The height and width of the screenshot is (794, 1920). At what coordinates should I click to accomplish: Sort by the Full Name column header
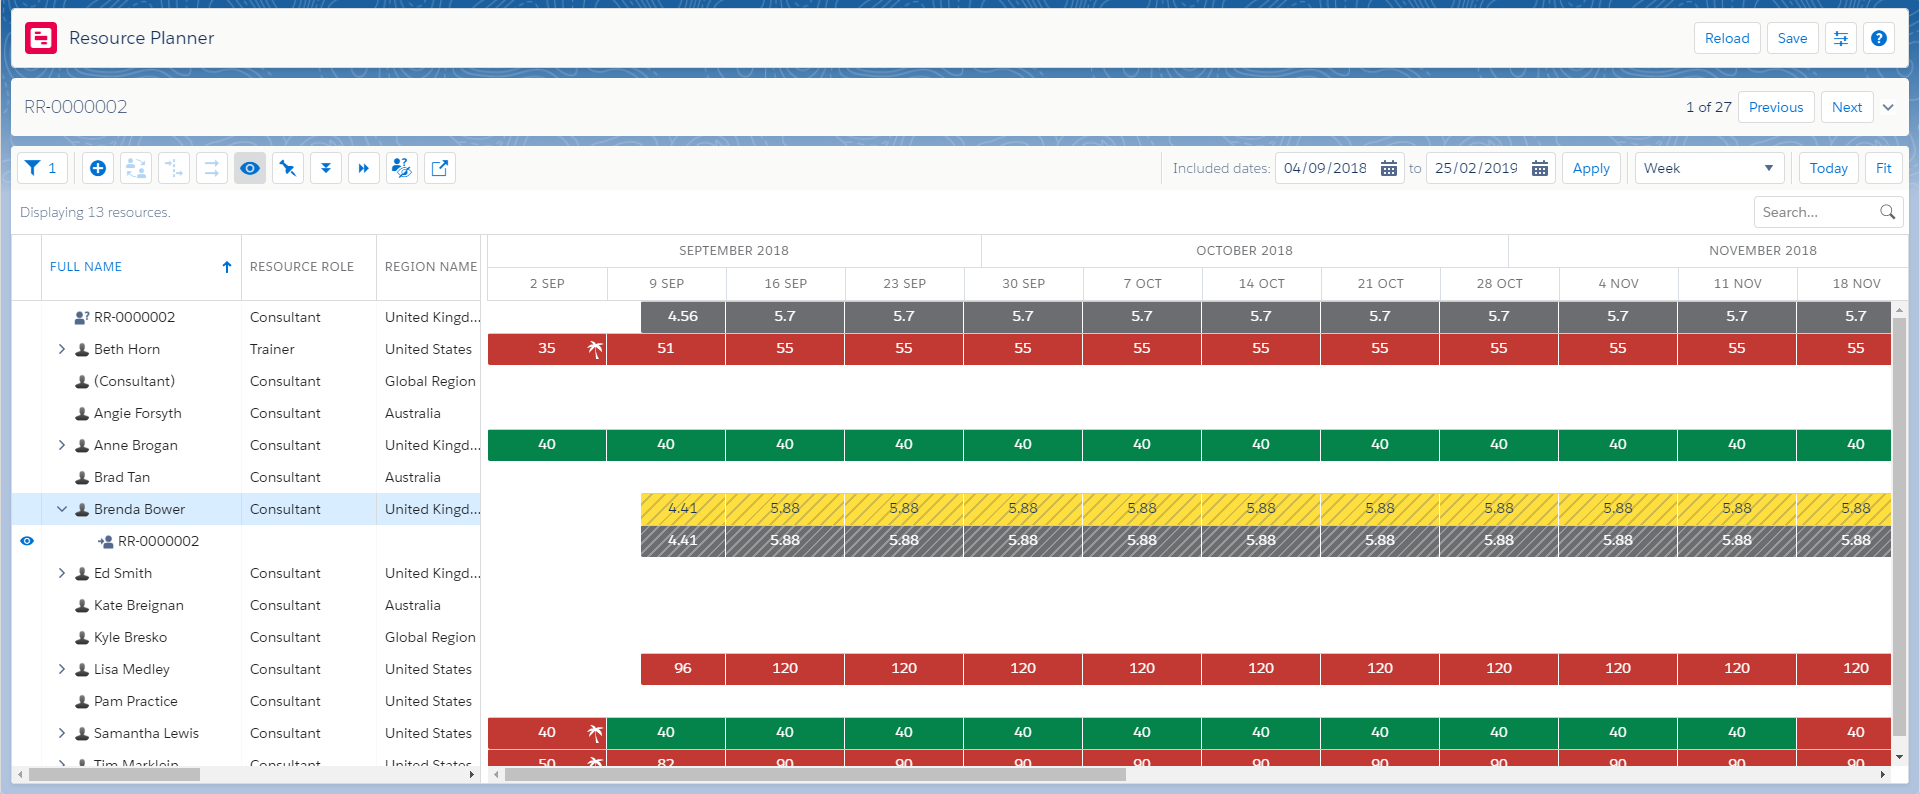pyautogui.click(x=86, y=267)
